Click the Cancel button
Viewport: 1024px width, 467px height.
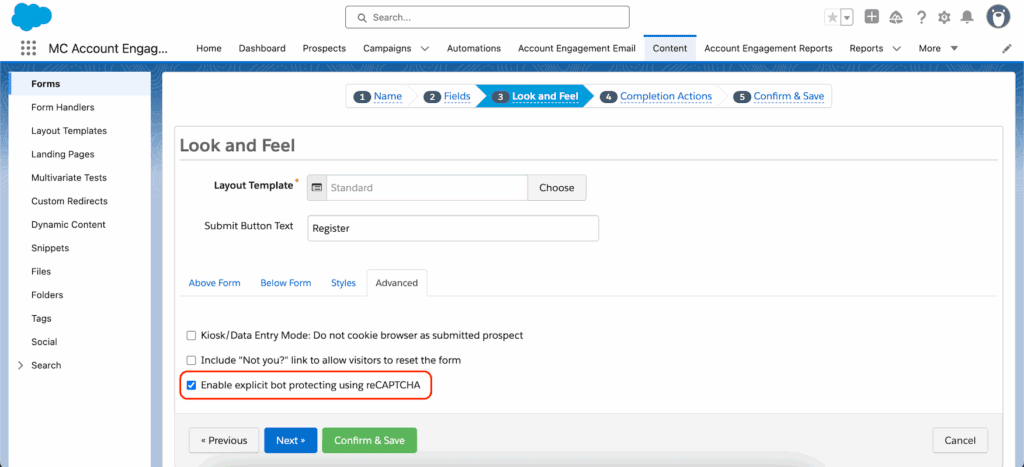tap(960, 441)
